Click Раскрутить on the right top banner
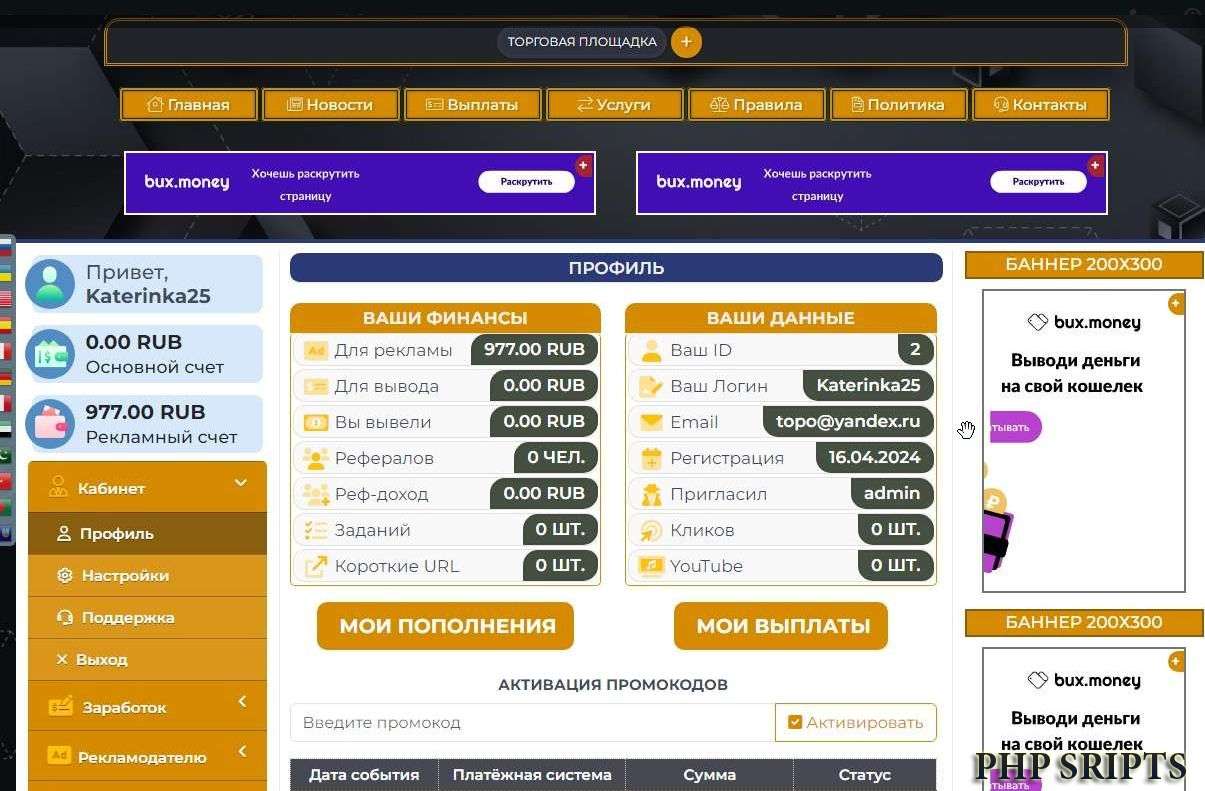This screenshot has width=1205, height=791. [1038, 182]
